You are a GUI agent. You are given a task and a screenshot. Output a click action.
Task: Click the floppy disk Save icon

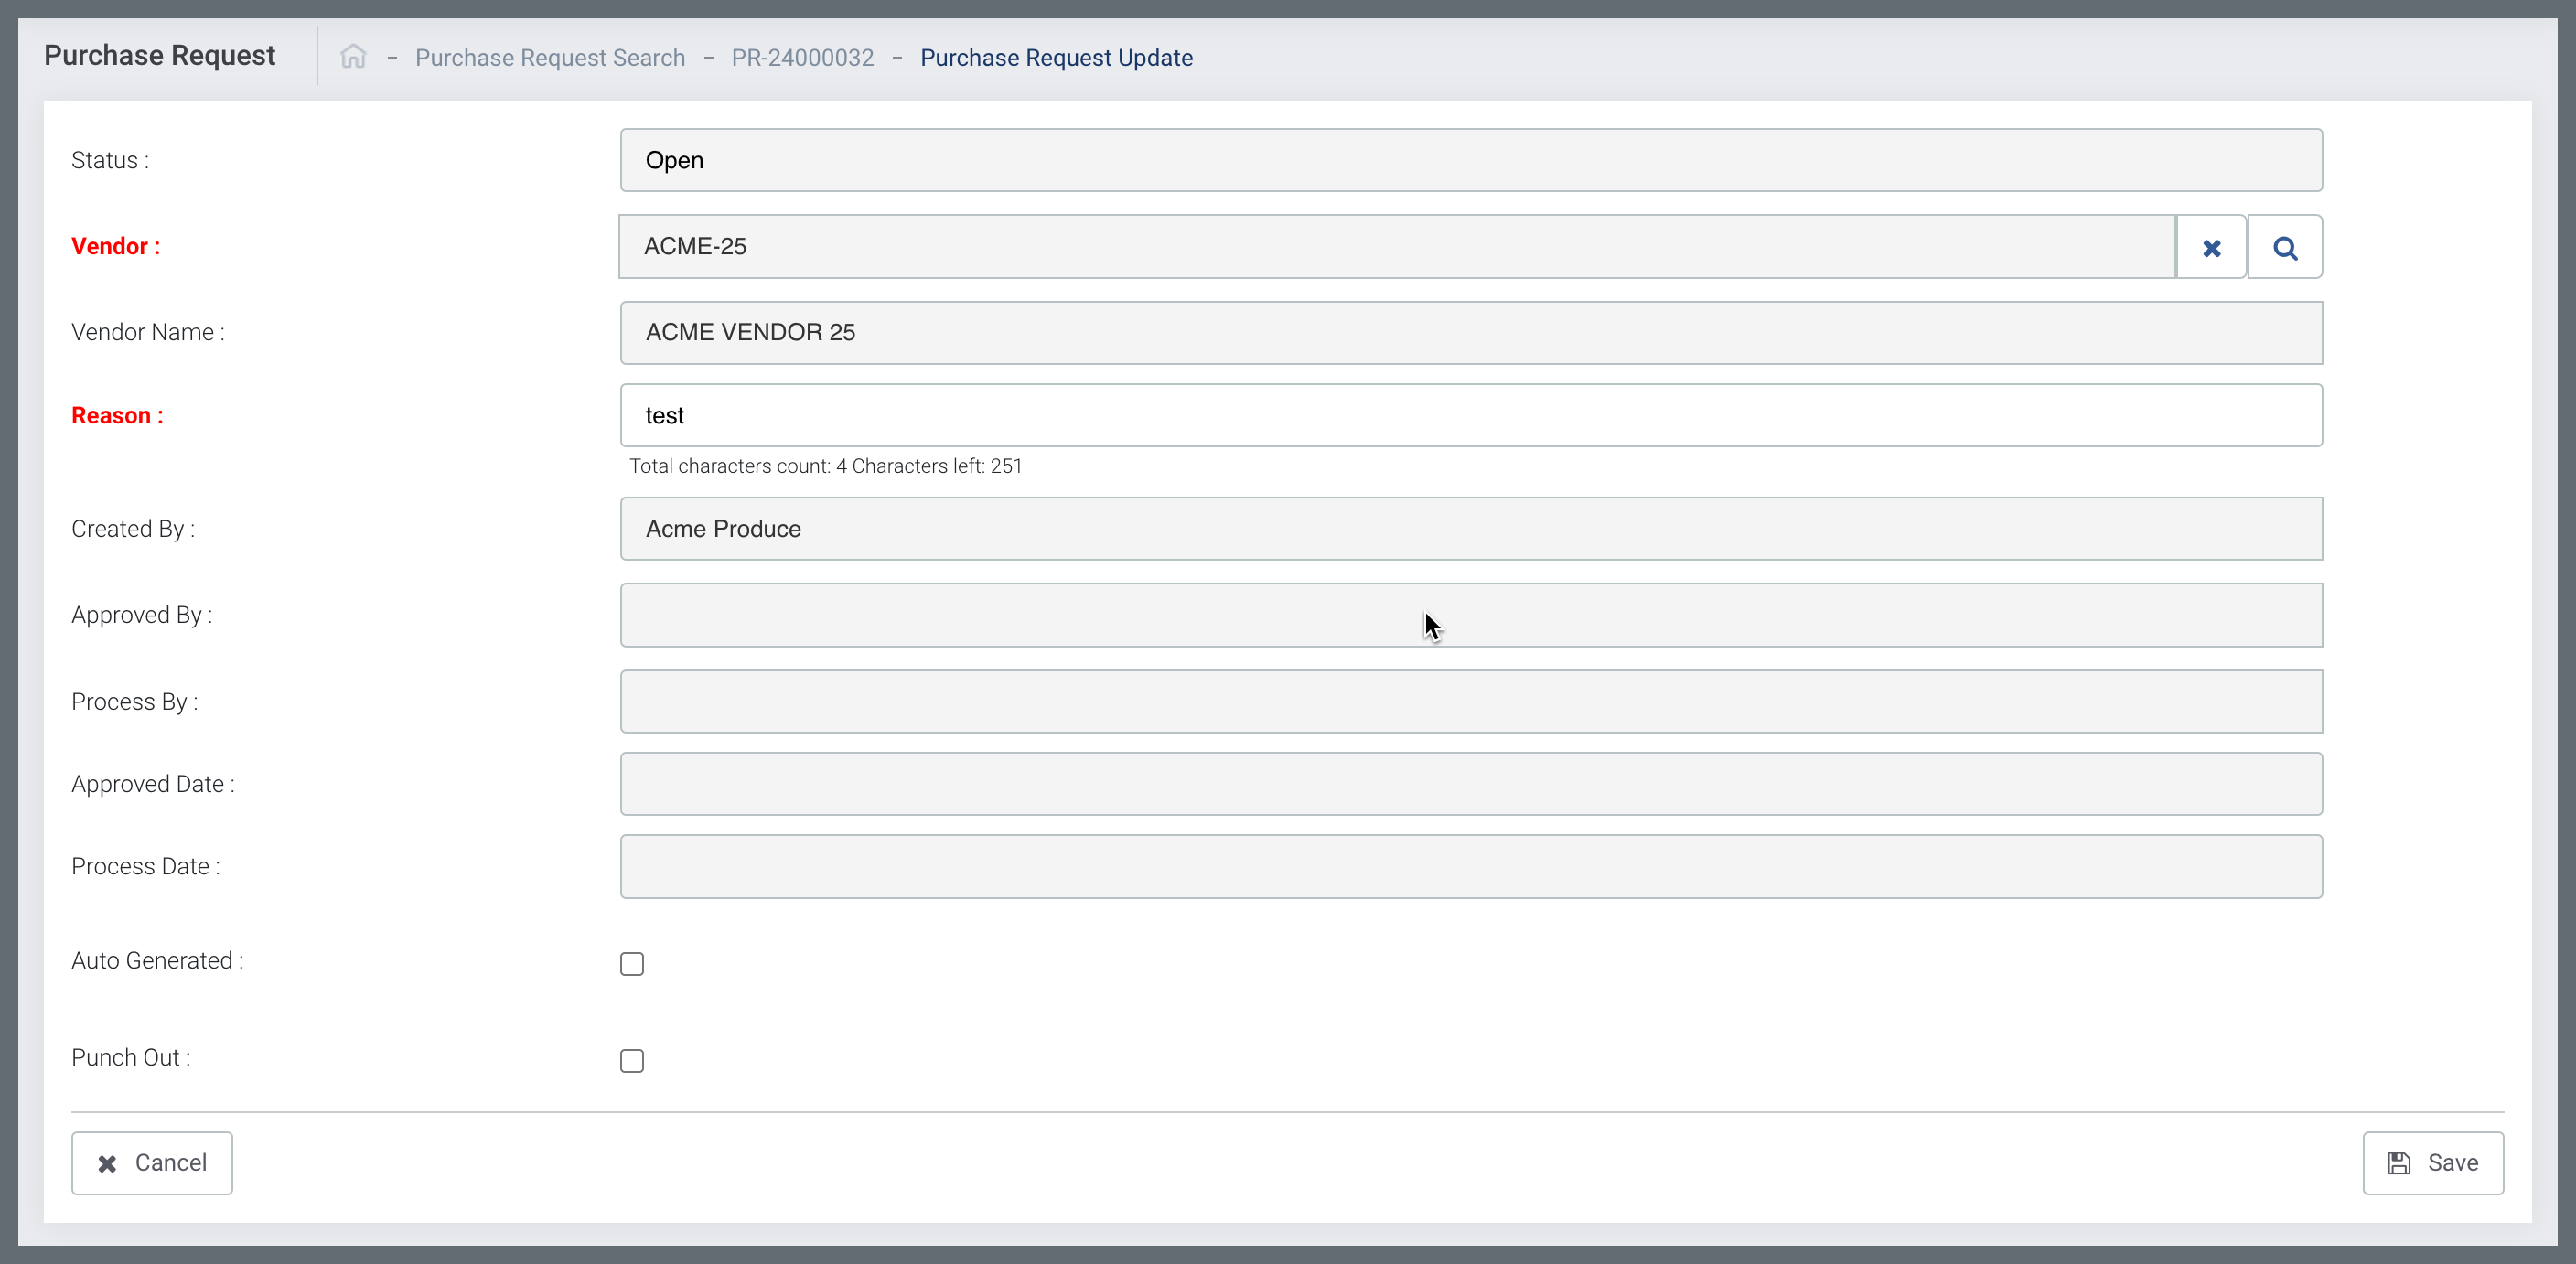2398,1163
